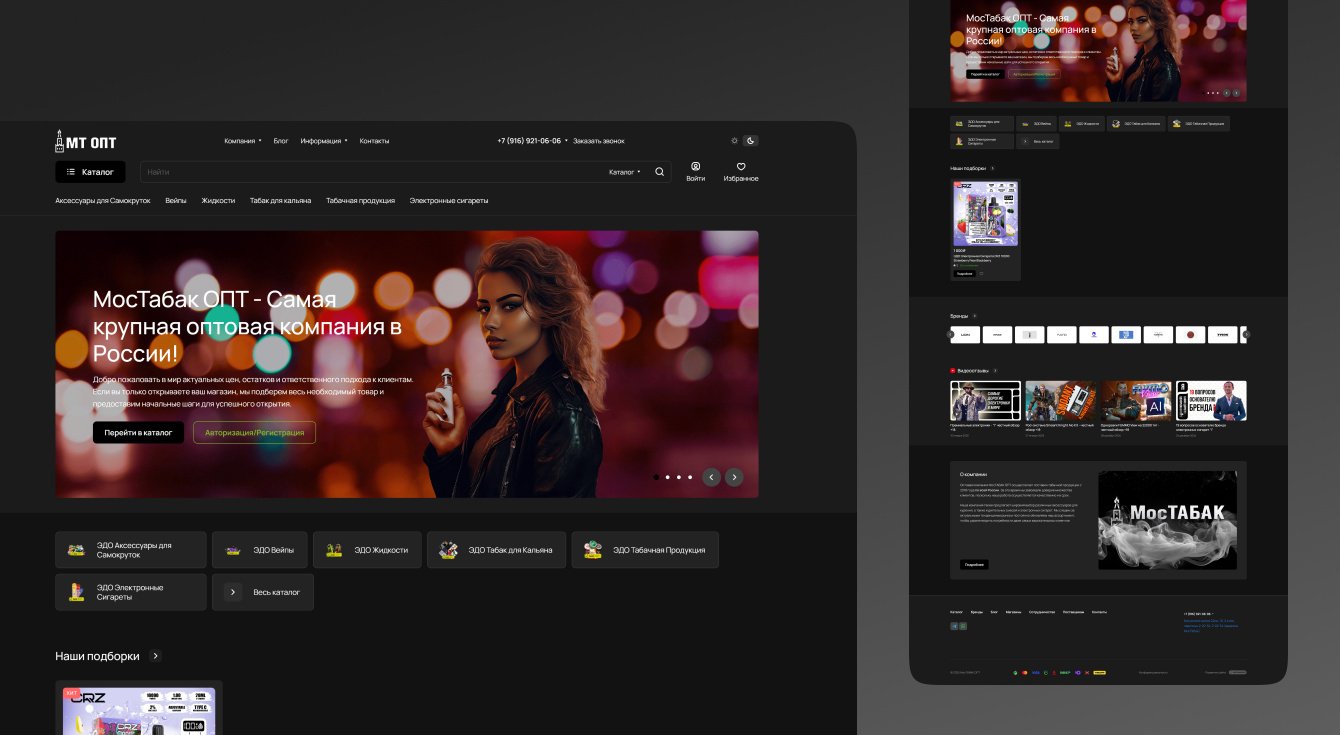
Task: Click the left arrow of the Бренды carousel
Action: pos(950,335)
